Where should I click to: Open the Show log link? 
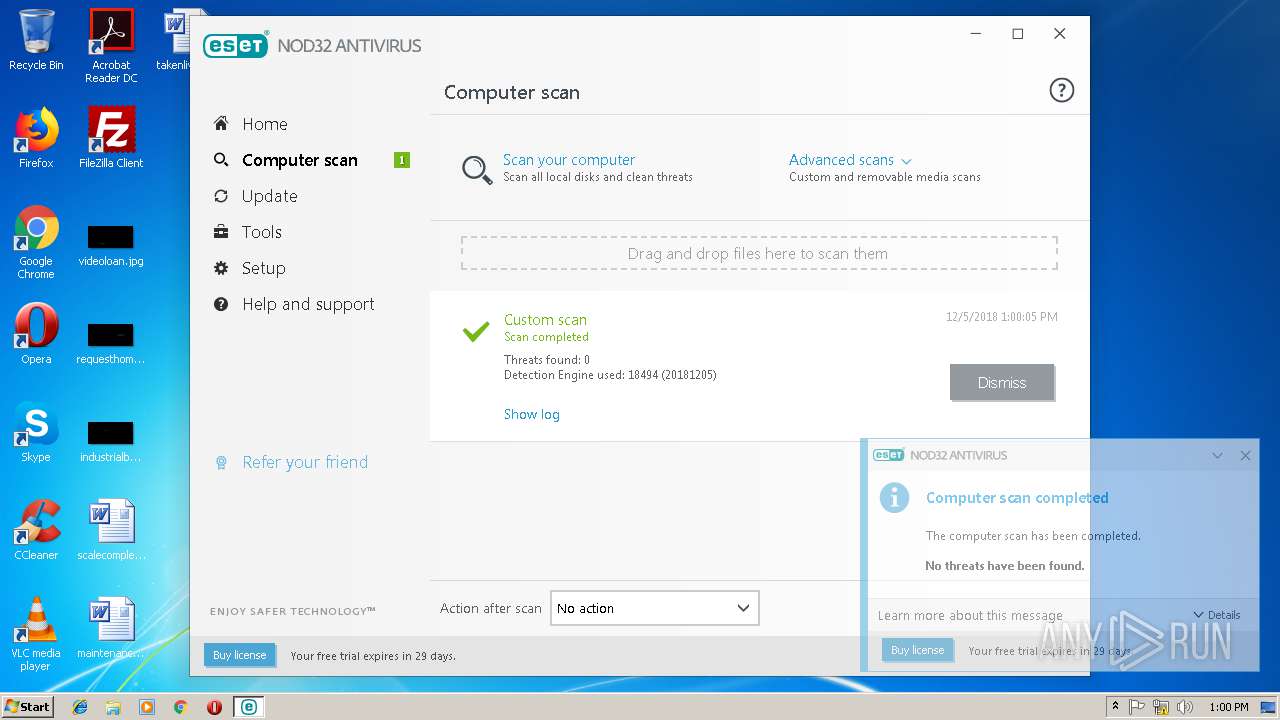532,414
